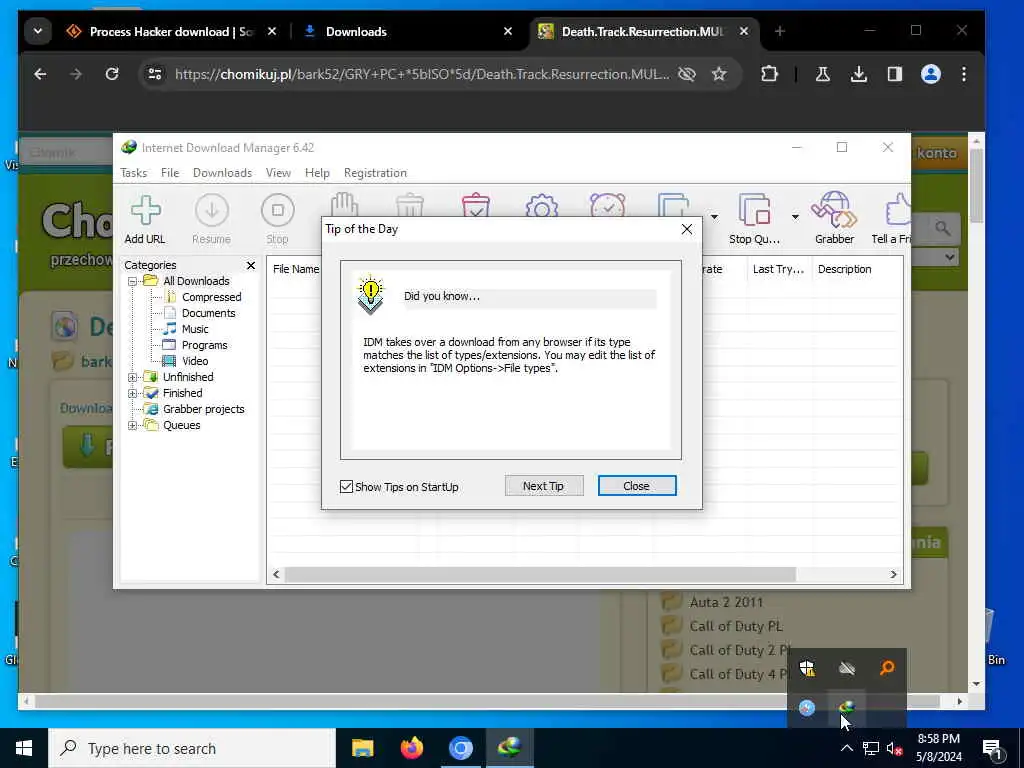This screenshot has height=768, width=1024.
Task: Open the Help menu
Action: tap(317, 173)
